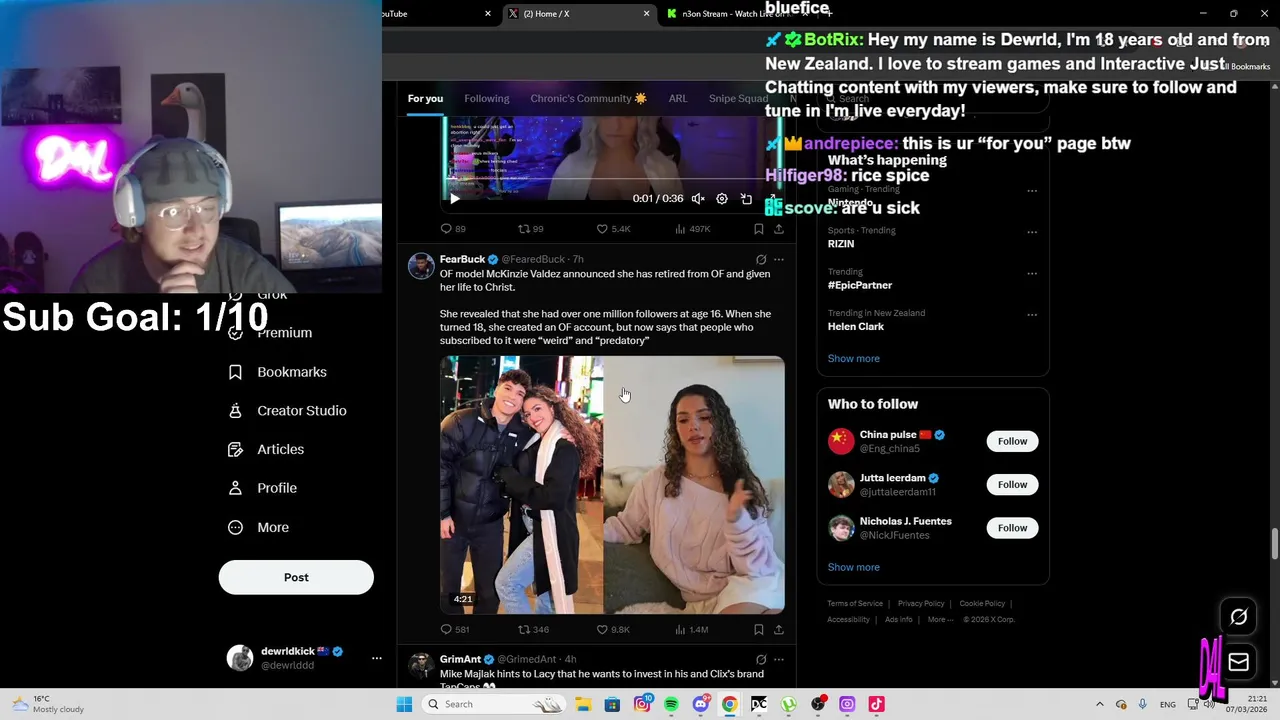This screenshot has height=720, width=1280.
Task: Open the Chronic's Community tab
Action: (588, 98)
